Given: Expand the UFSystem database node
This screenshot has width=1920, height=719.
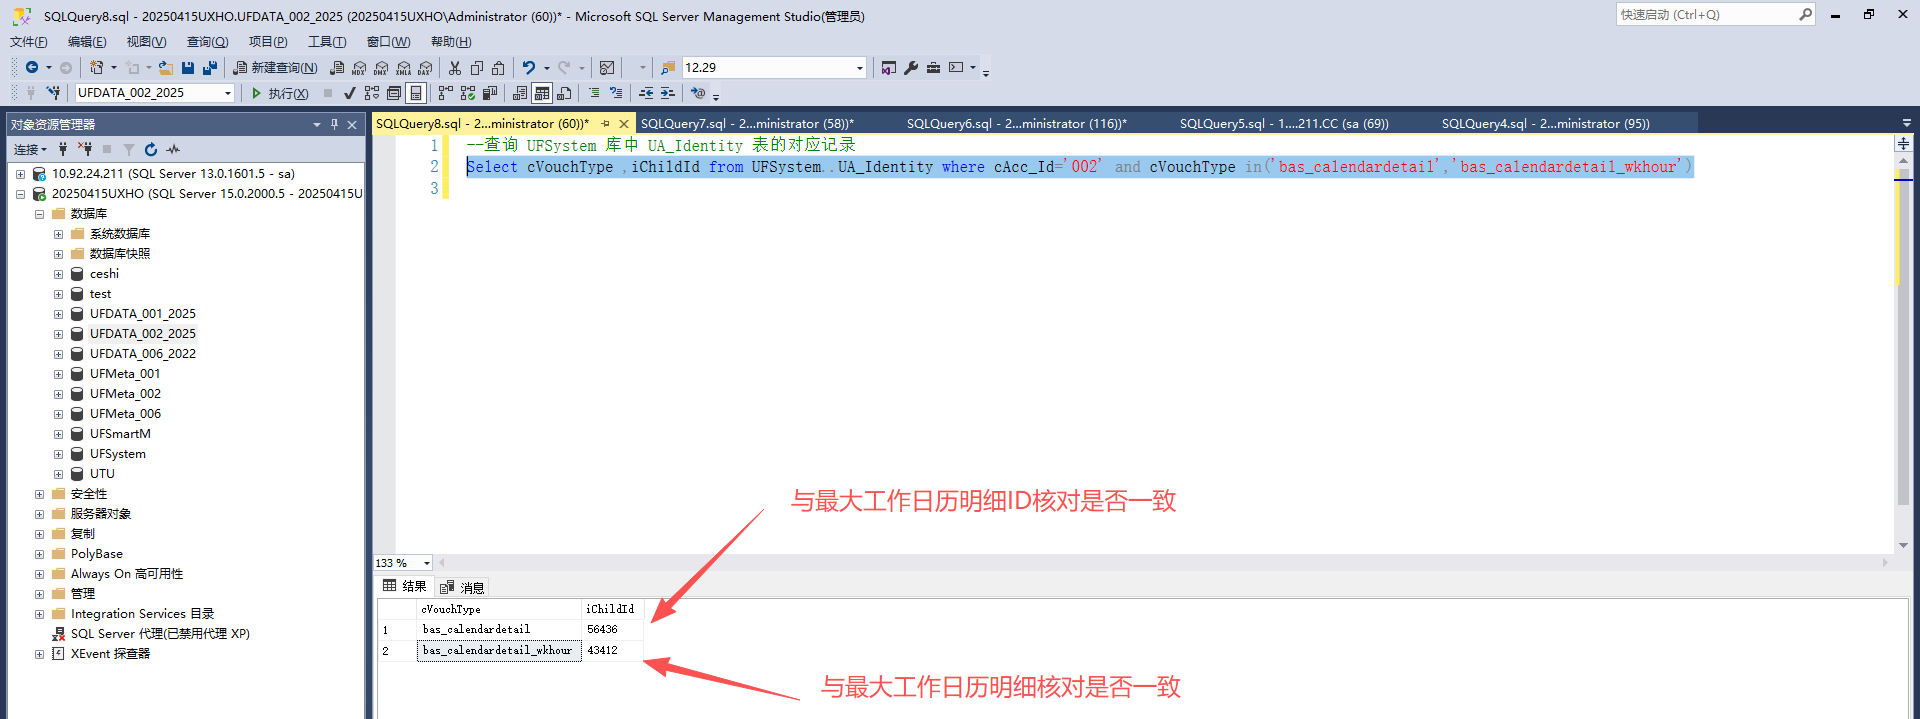Looking at the screenshot, I should [x=58, y=454].
